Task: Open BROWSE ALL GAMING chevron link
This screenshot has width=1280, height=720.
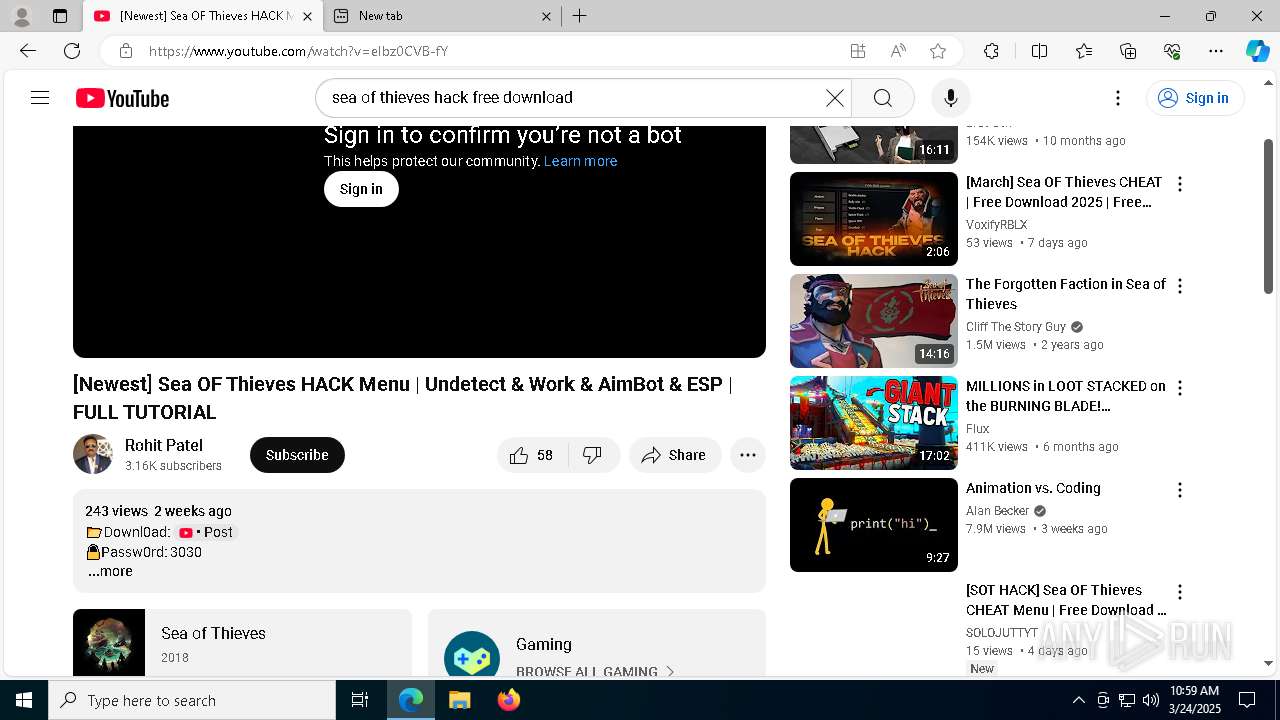Action: tap(596, 671)
